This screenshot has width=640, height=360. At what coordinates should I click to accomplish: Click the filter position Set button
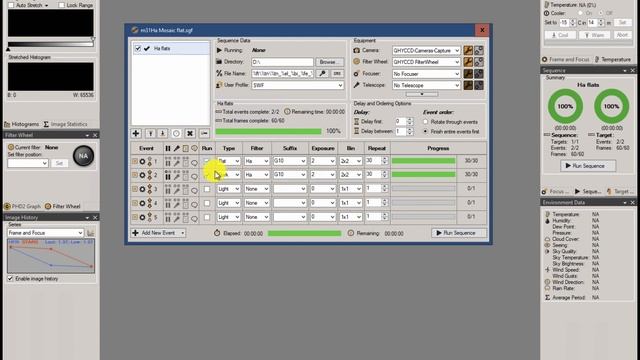click(x=59, y=163)
